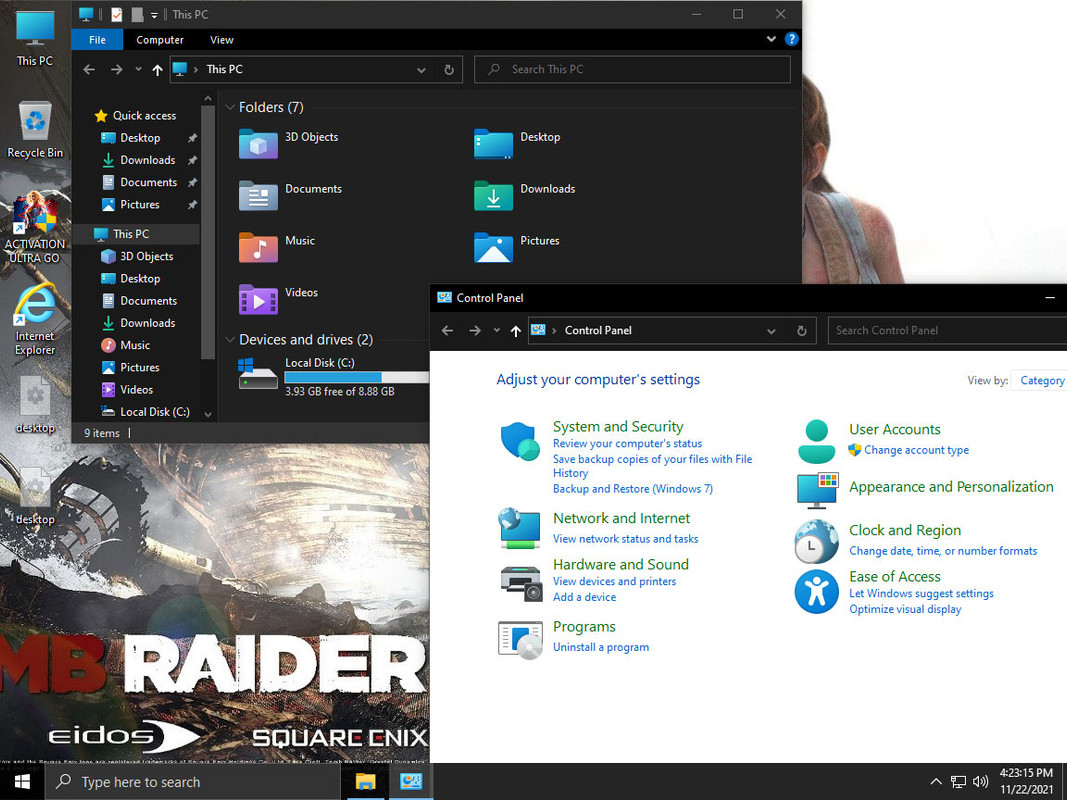Click the User Accounts person icon
This screenshot has height=800, width=1067.
tap(816, 441)
